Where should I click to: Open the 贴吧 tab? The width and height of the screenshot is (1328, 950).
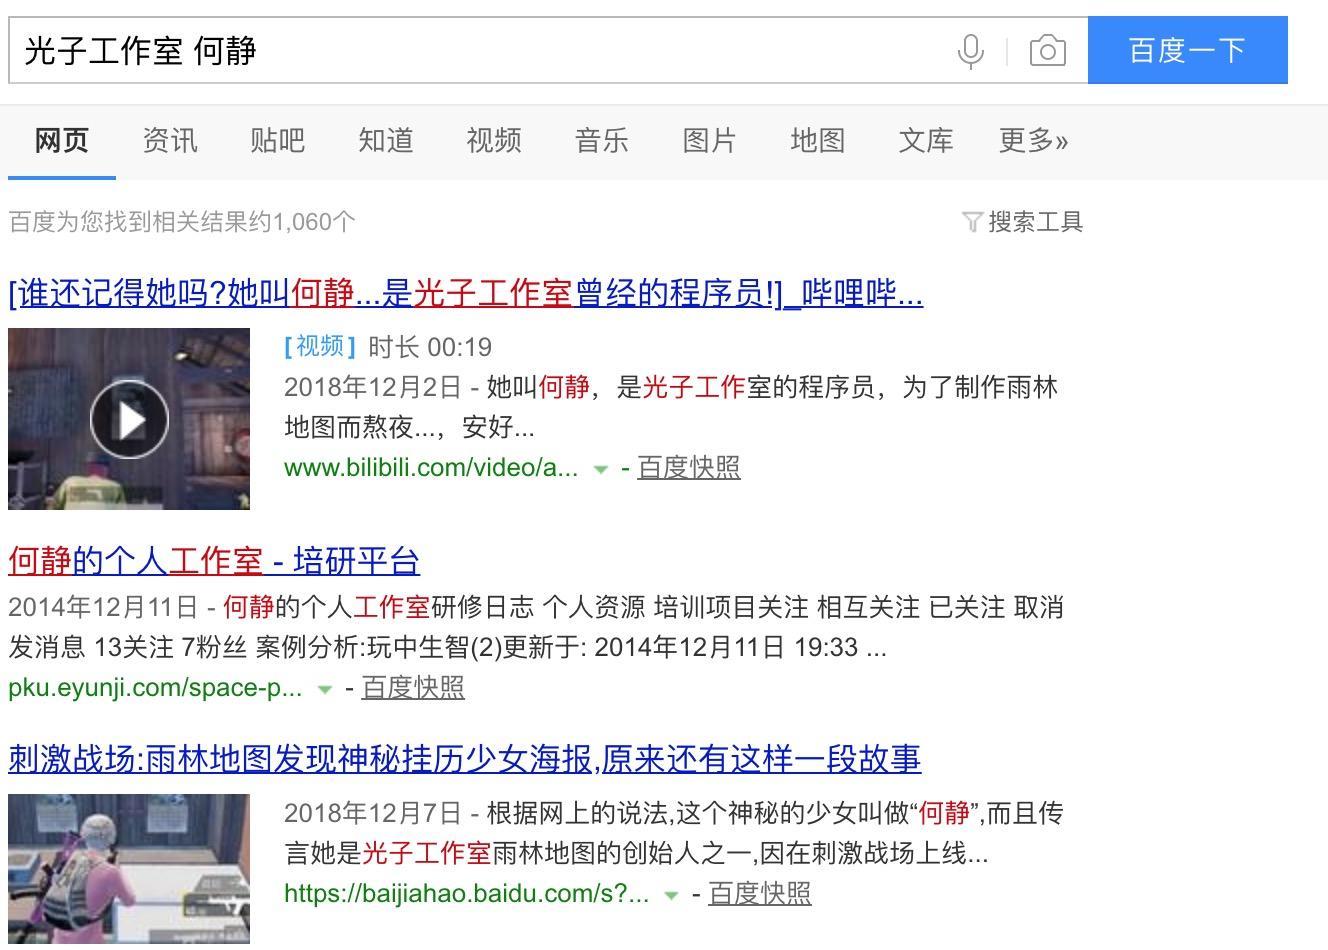[277, 141]
